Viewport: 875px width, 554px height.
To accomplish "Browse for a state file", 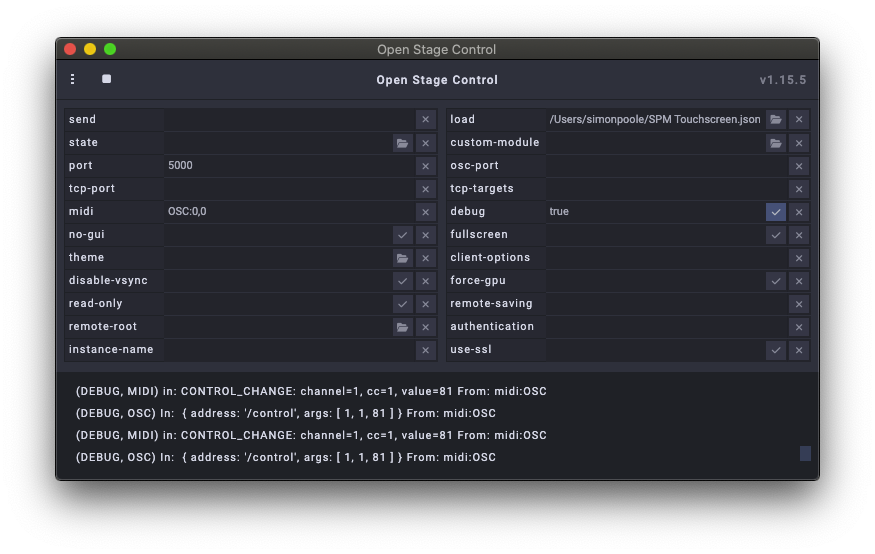I will click(402, 143).
